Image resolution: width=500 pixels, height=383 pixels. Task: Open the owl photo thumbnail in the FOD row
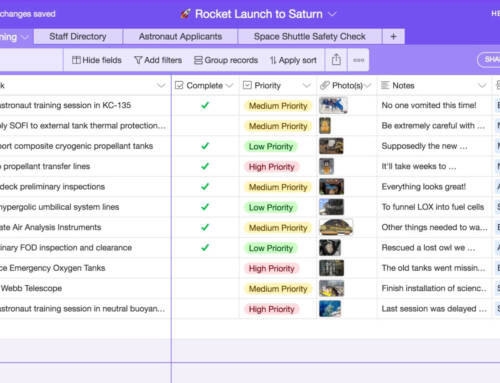click(x=330, y=248)
